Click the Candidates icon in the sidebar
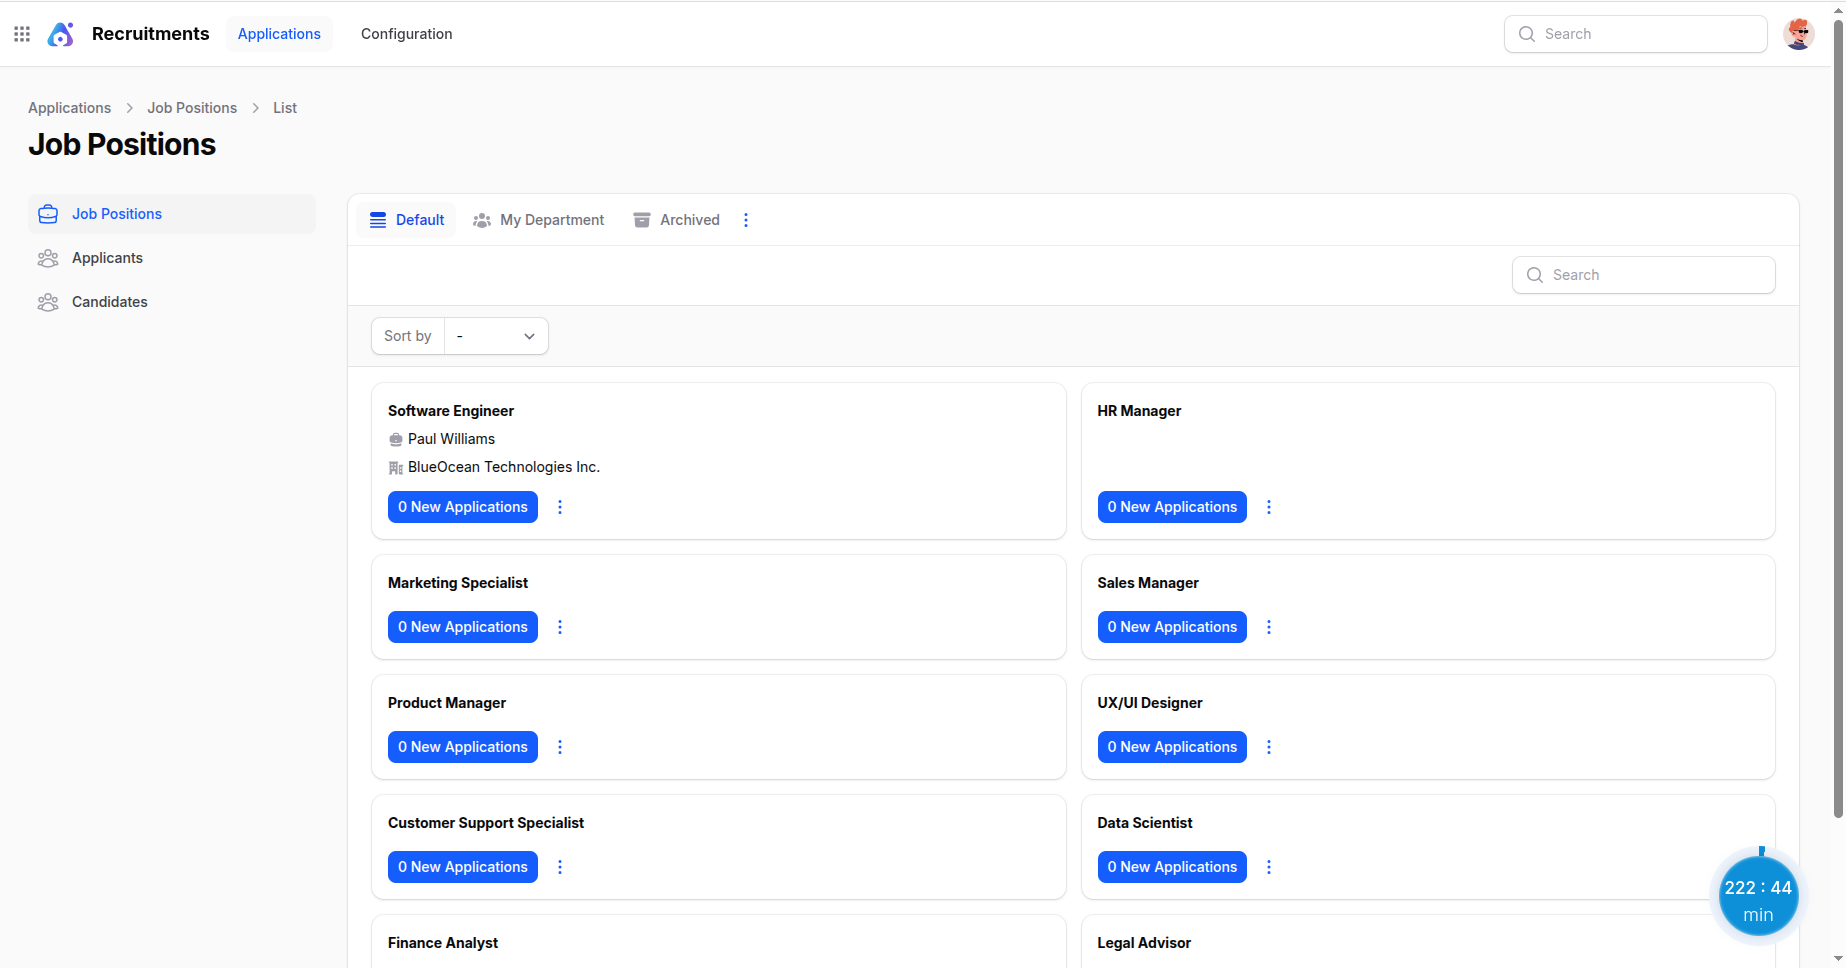The width and height of the screenshot is (1846, 968). (x=48, y=301)
